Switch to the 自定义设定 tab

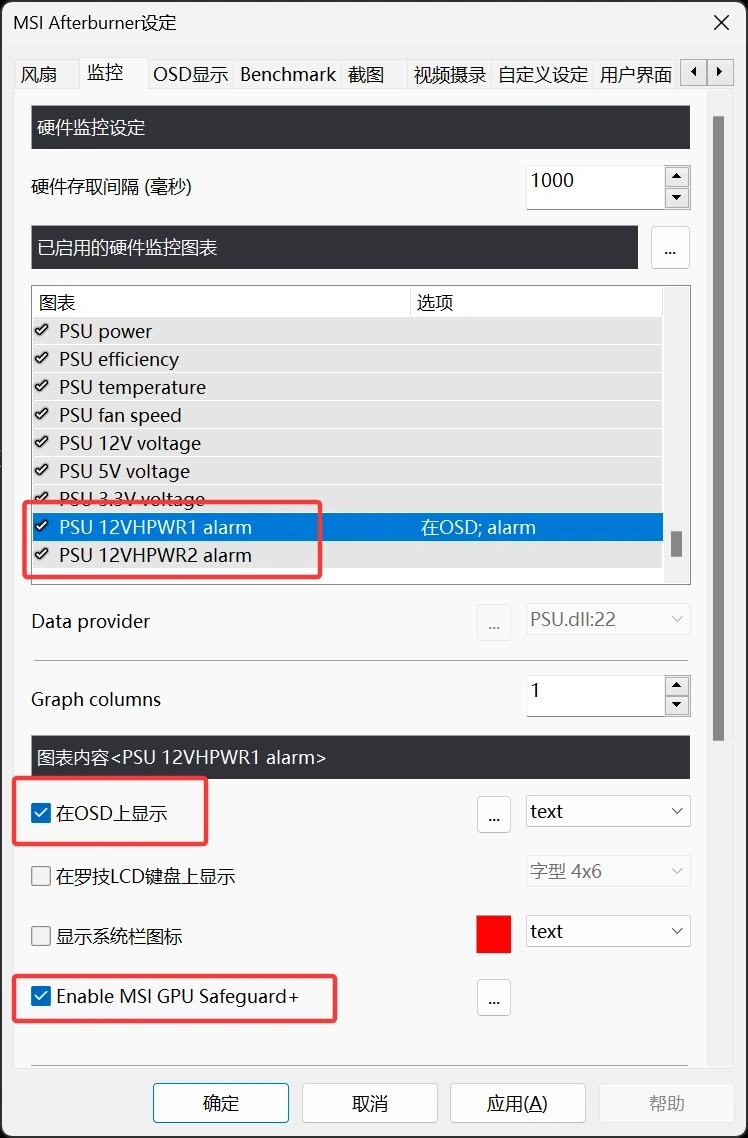click(x=543, y=74)
